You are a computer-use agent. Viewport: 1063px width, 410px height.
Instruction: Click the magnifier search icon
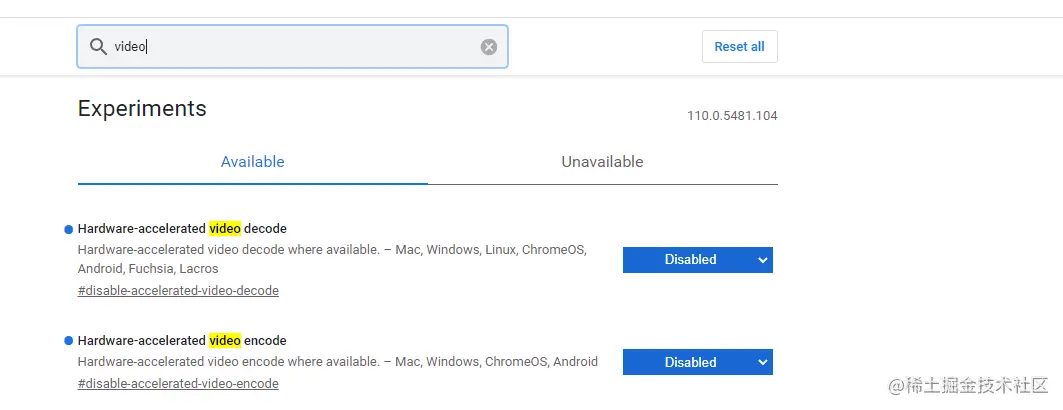coord(98,47)
